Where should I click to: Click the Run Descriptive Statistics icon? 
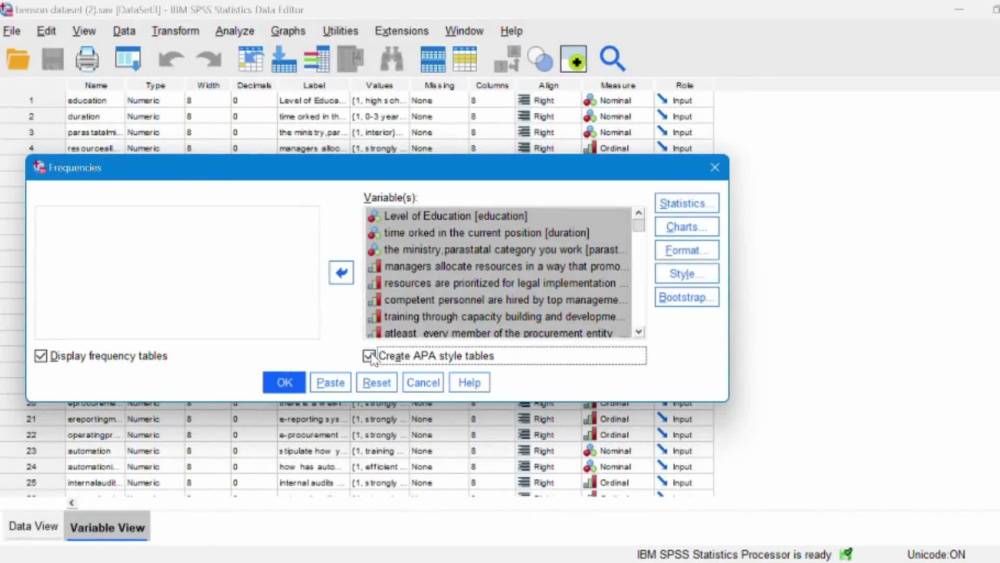click(350, 59)
